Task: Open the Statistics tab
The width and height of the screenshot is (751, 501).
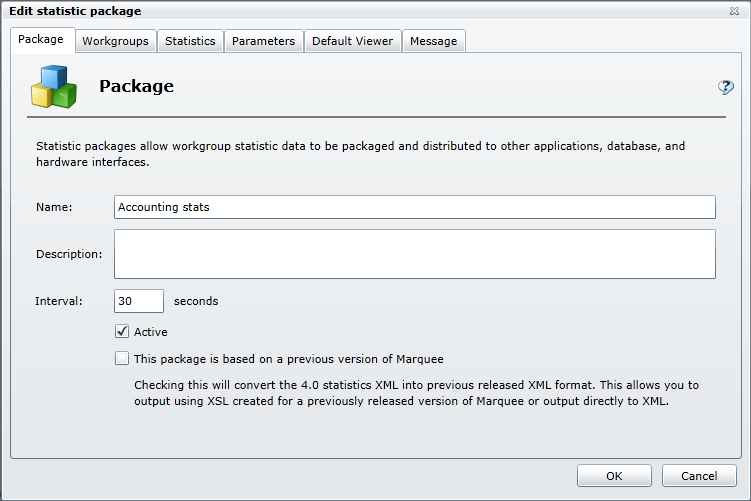Action: coord(190,41)
